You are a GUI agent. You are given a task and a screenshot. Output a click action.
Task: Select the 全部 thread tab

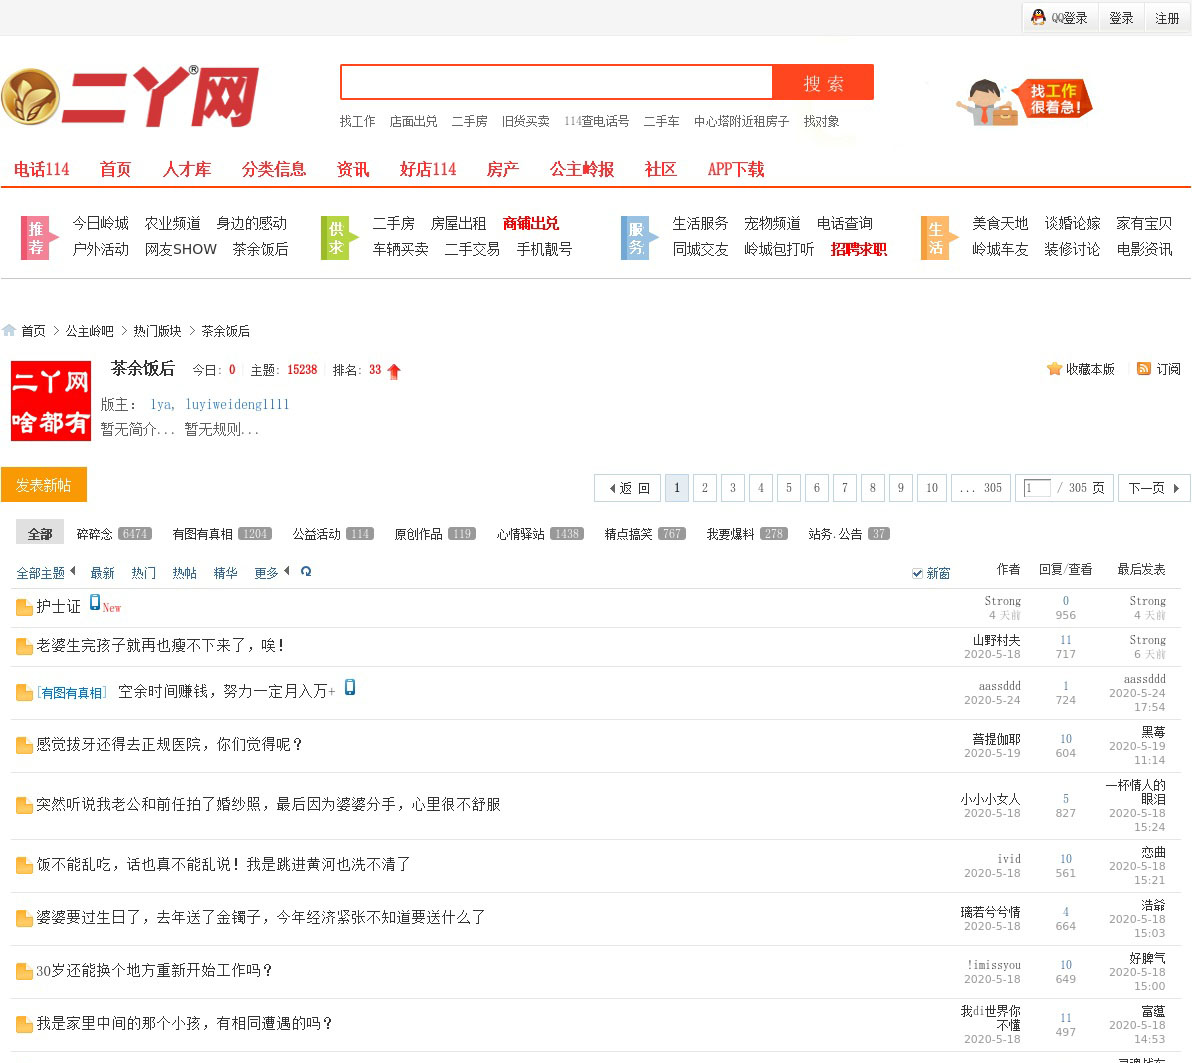[40, 533]
